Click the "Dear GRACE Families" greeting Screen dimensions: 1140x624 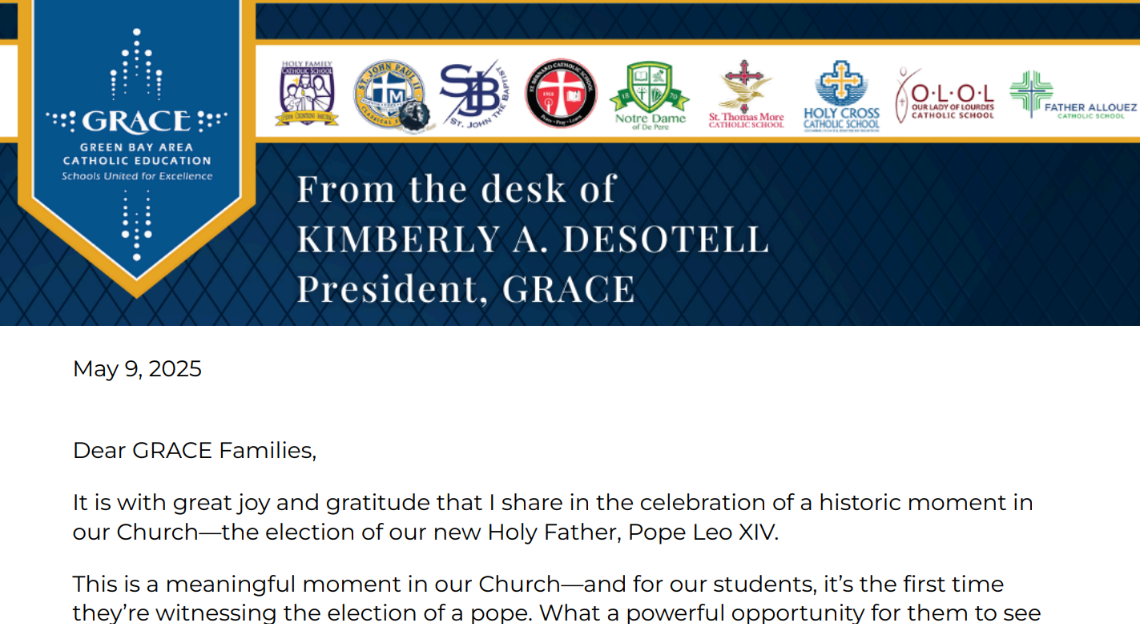194,451
